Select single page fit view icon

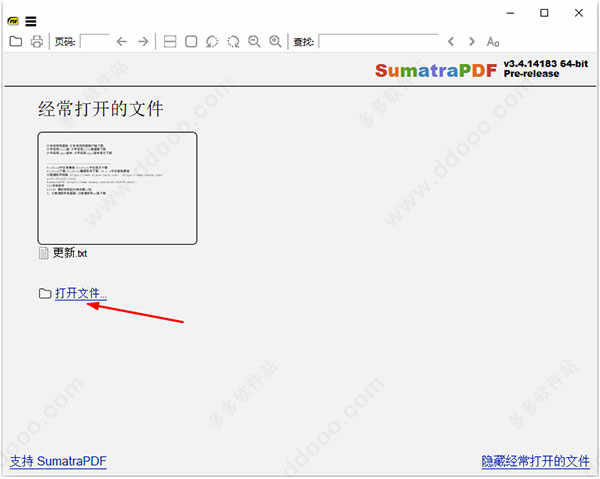click(x=191, y=41)
